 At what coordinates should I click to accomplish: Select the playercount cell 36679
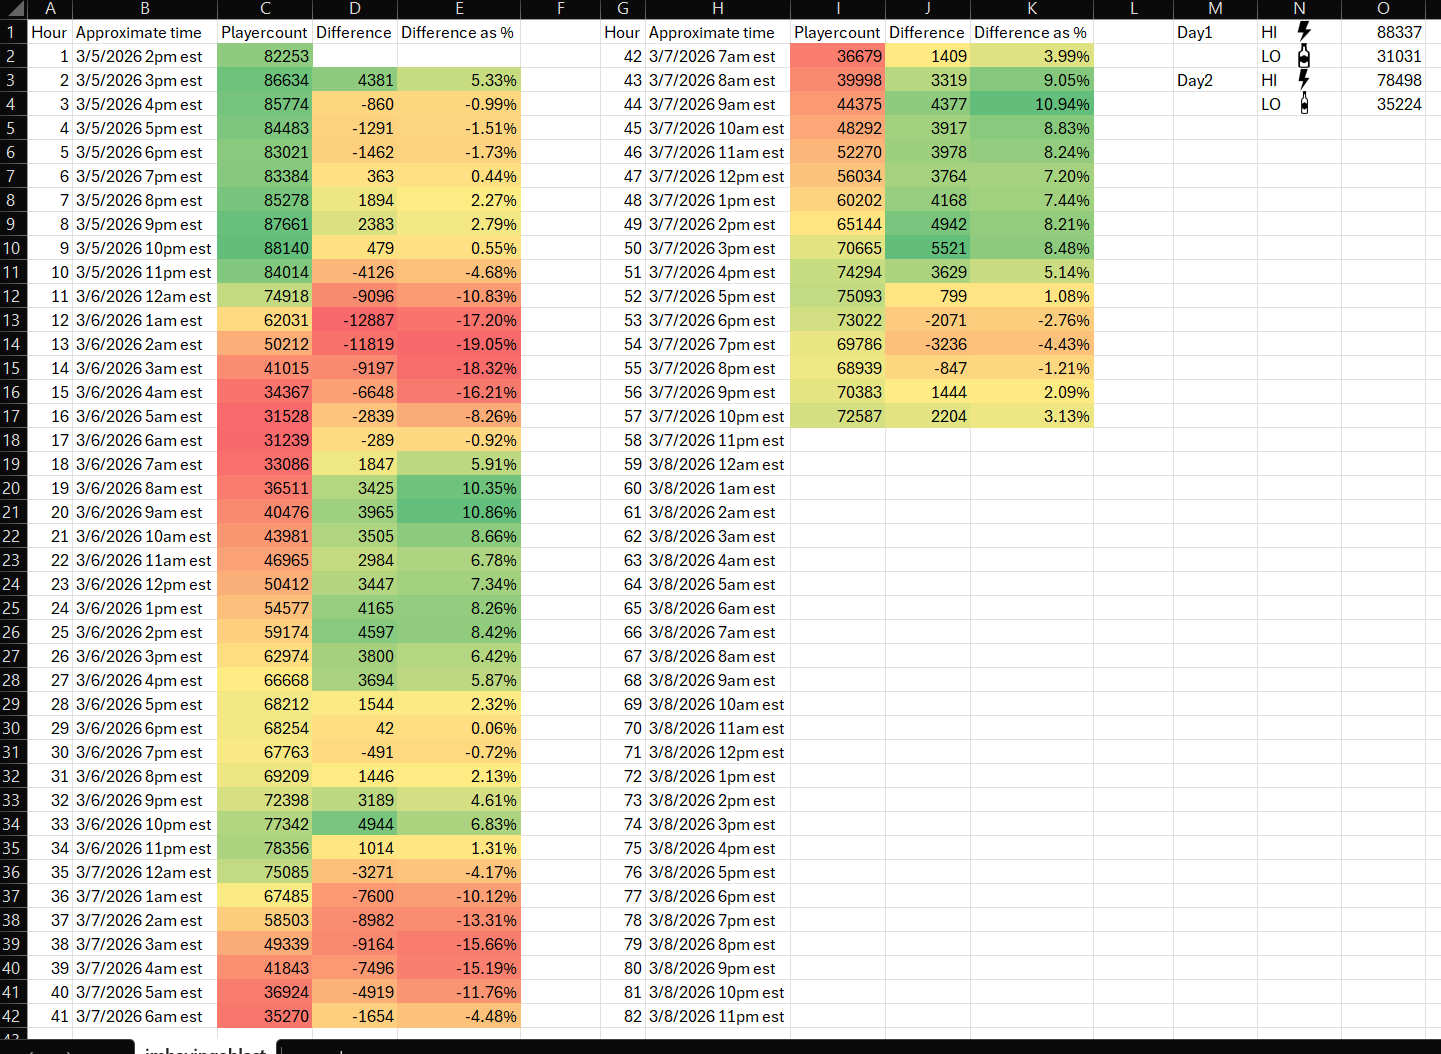[x=838, y=56]
